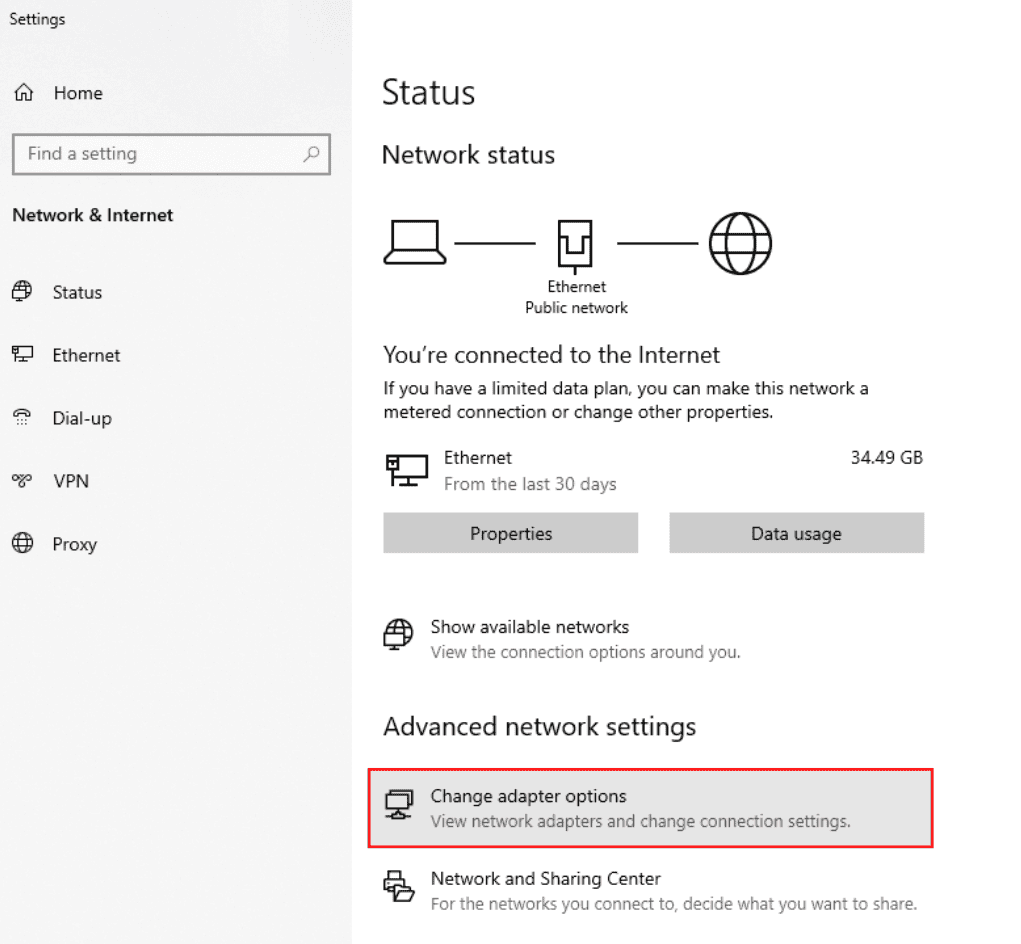Click the VPN icon in sidebar
This screenshot has height=944, width=1021.
[22, 481]
